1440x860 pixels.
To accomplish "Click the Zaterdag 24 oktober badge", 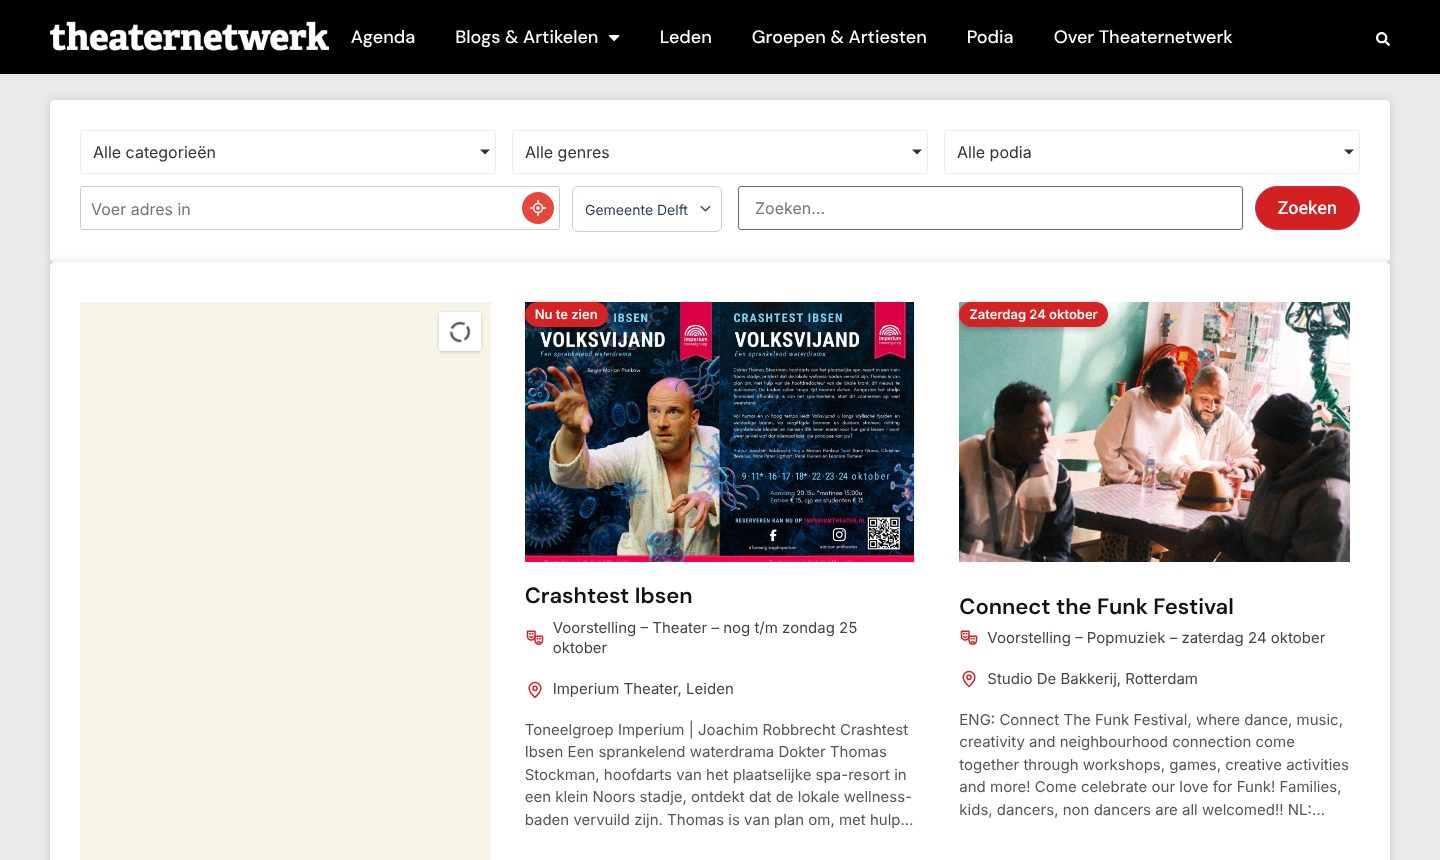I will pyautogui.click(x=1033, y=314).
